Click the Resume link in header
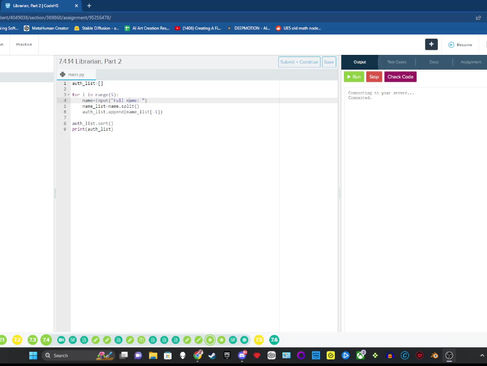The image size is (487, 366). click(x=460, y=45)
